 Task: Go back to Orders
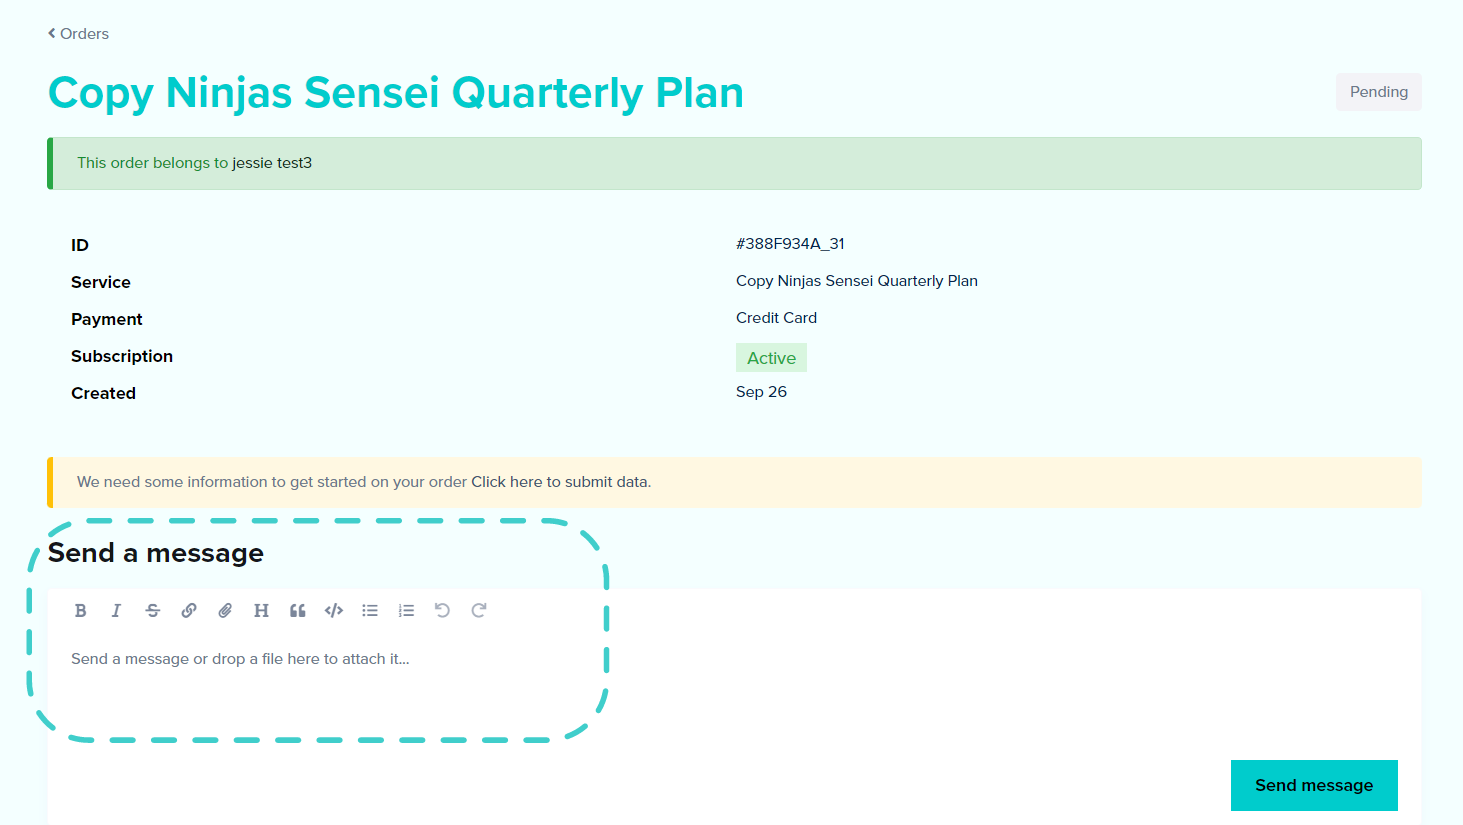click(x=78, y=34)
